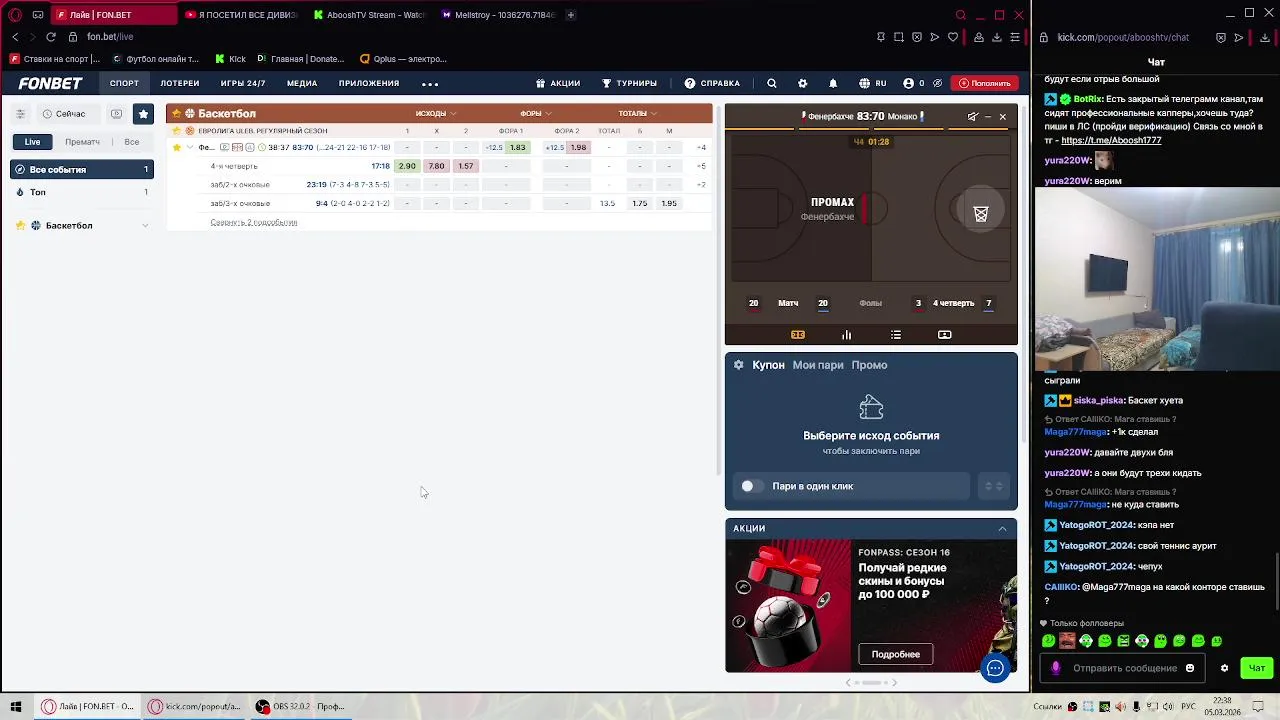
Task: Open the Спорт navigation tab
Action: (124, 84)
